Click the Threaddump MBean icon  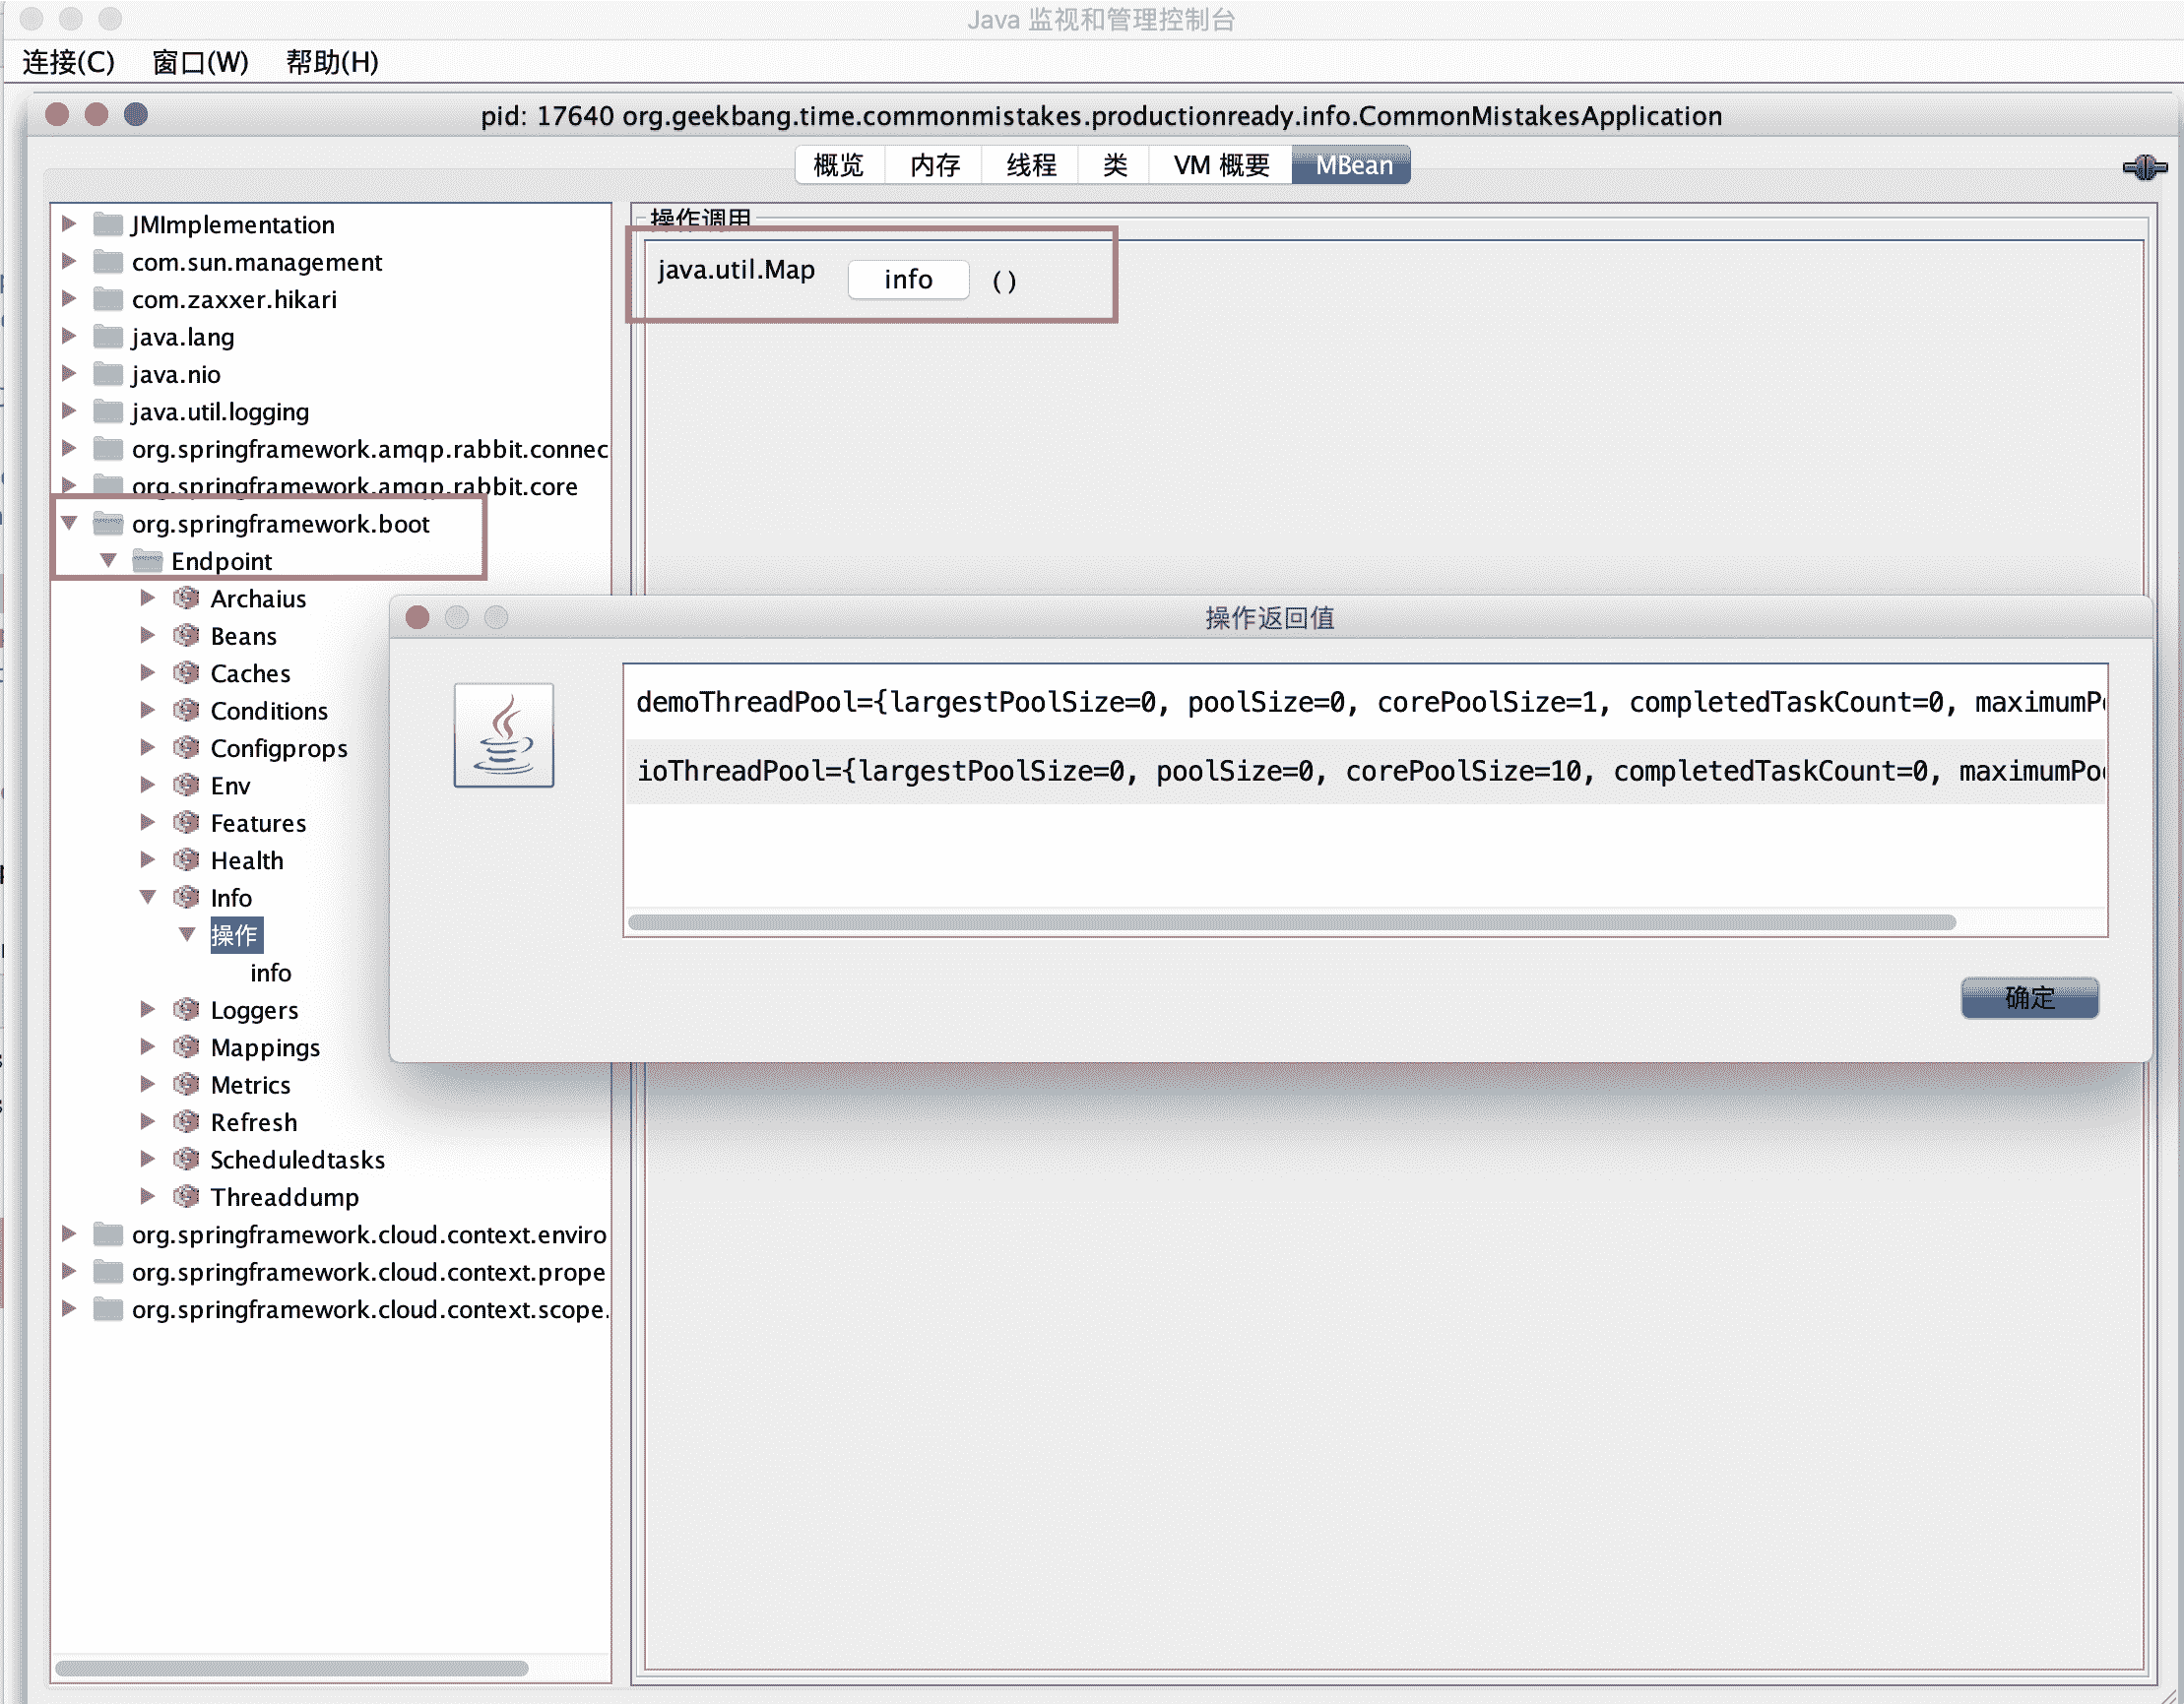(x=186, y=1196)
